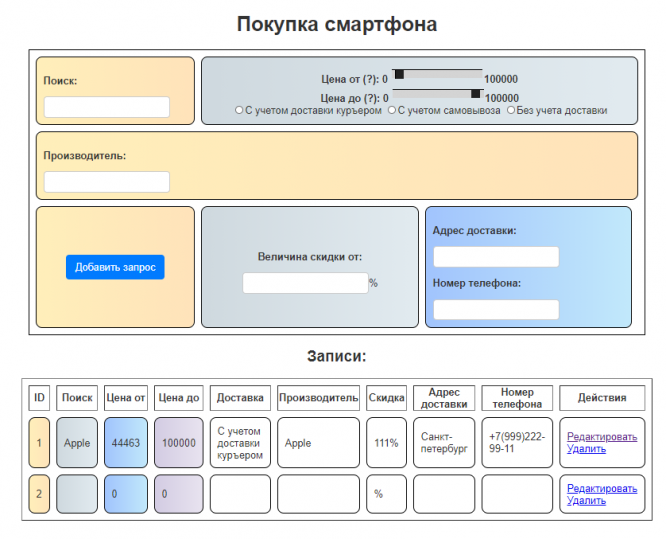
Task: Click the 'Санкт-петербург' address cell
Action: tap(444, 442)
